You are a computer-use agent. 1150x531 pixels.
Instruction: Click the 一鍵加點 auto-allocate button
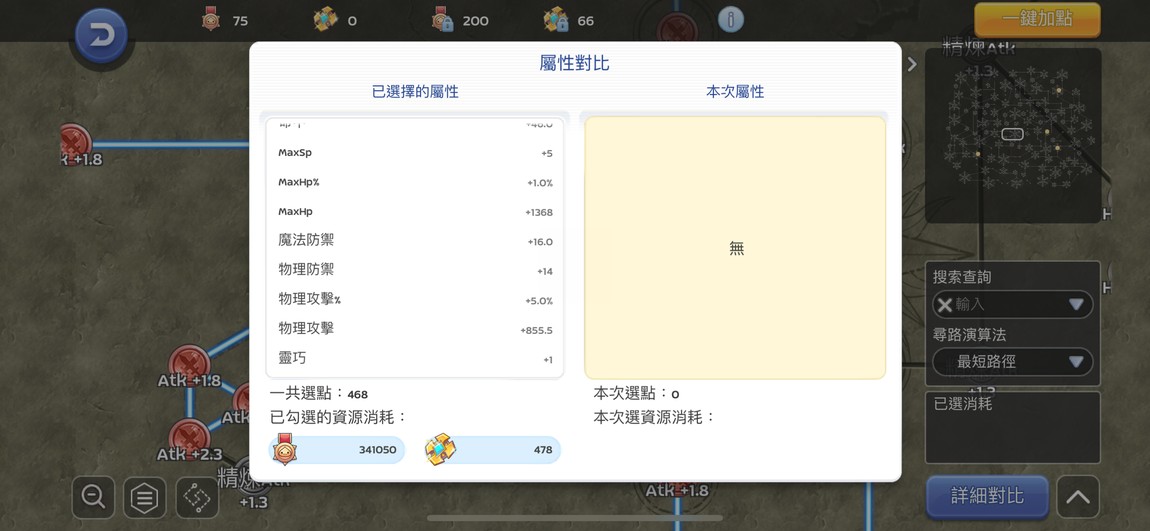pyautogui.click(x=1037, y=20)
